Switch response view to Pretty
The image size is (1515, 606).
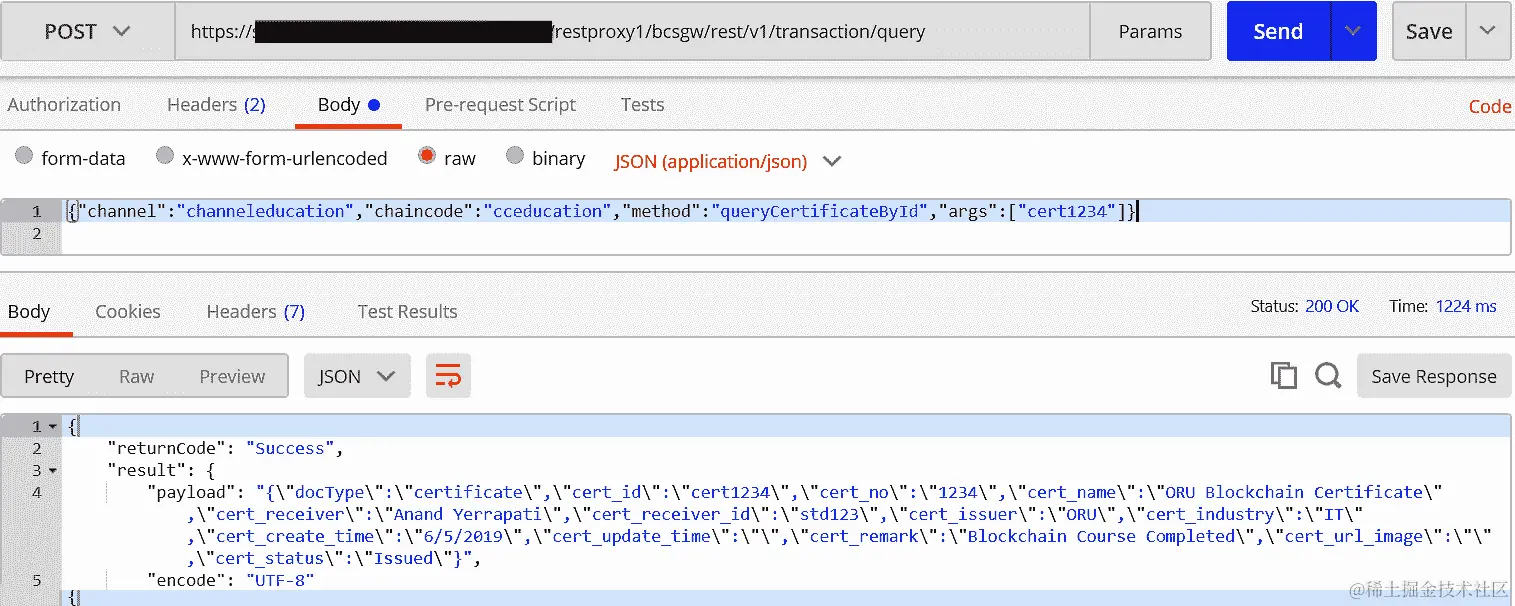click(49, 376)
